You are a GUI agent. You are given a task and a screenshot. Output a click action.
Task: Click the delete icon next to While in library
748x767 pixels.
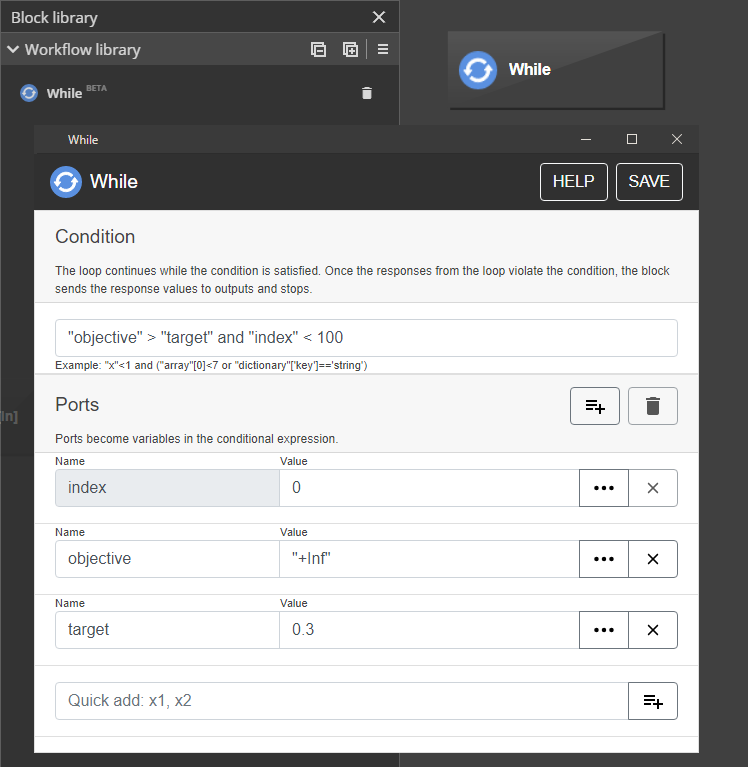(x=366, y=93)
